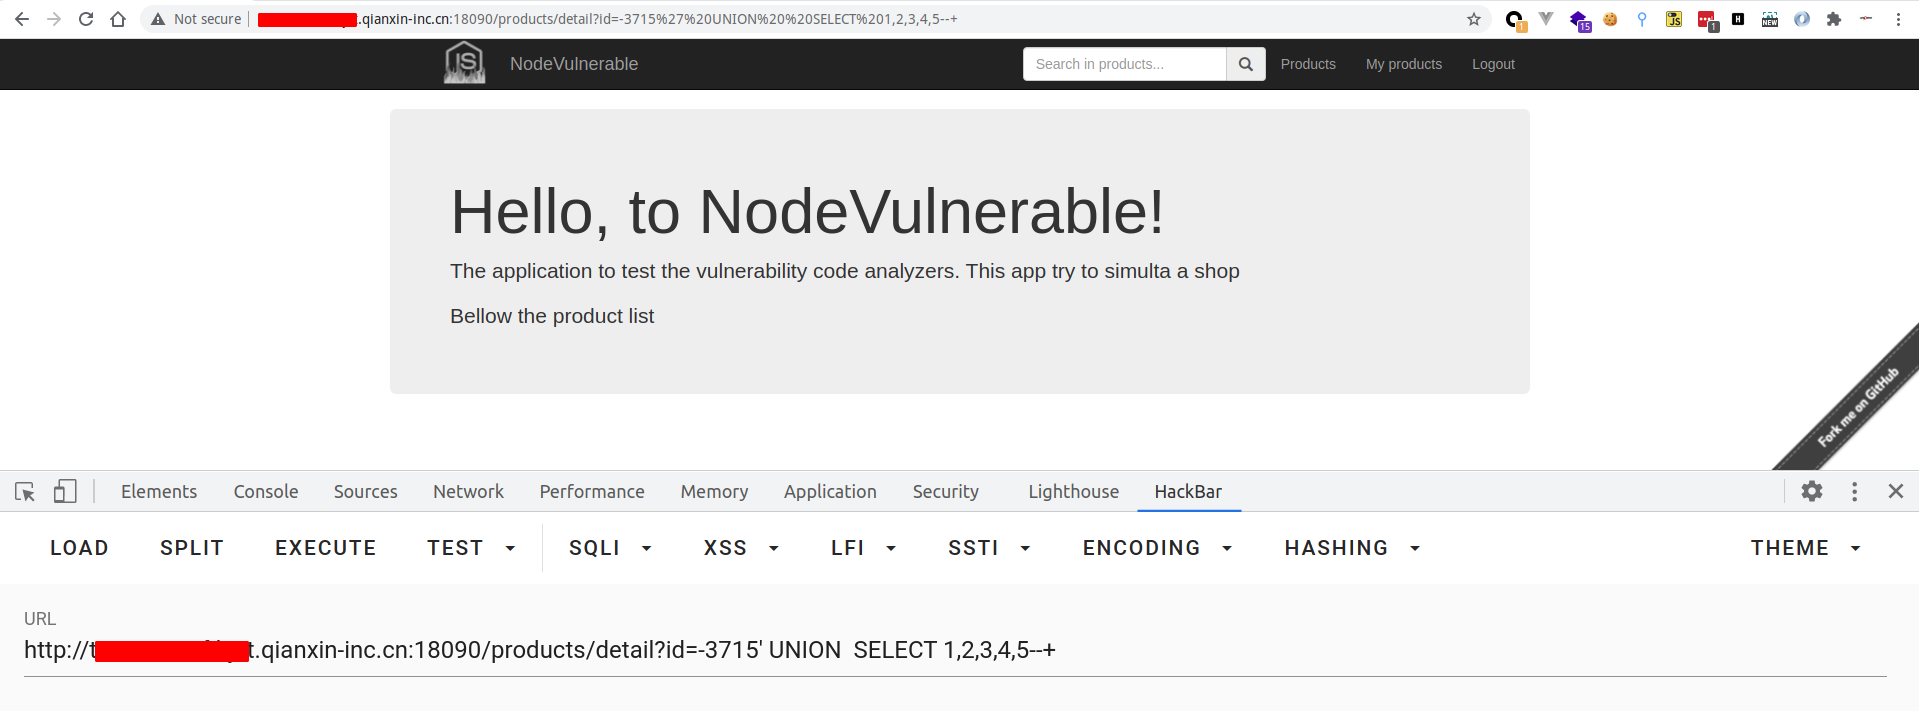Open the XSS payload dropdown

point(740,548)
